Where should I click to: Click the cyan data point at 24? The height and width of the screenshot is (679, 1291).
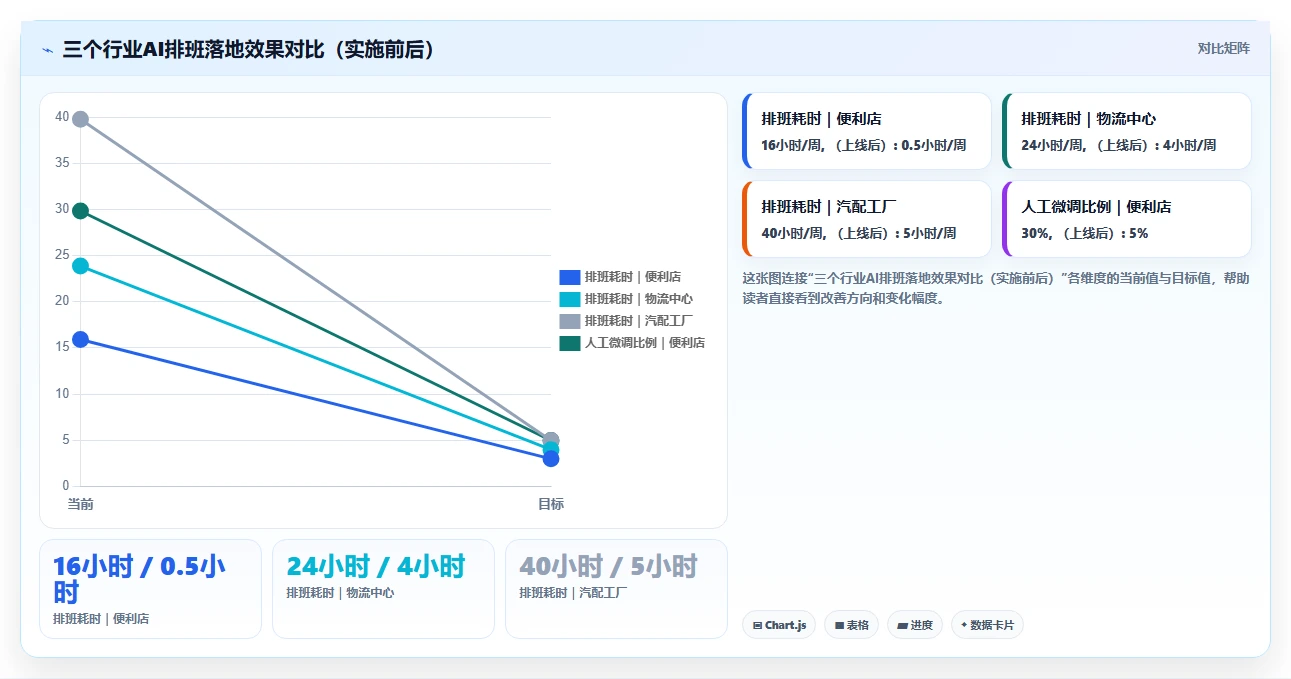point(81,266)
